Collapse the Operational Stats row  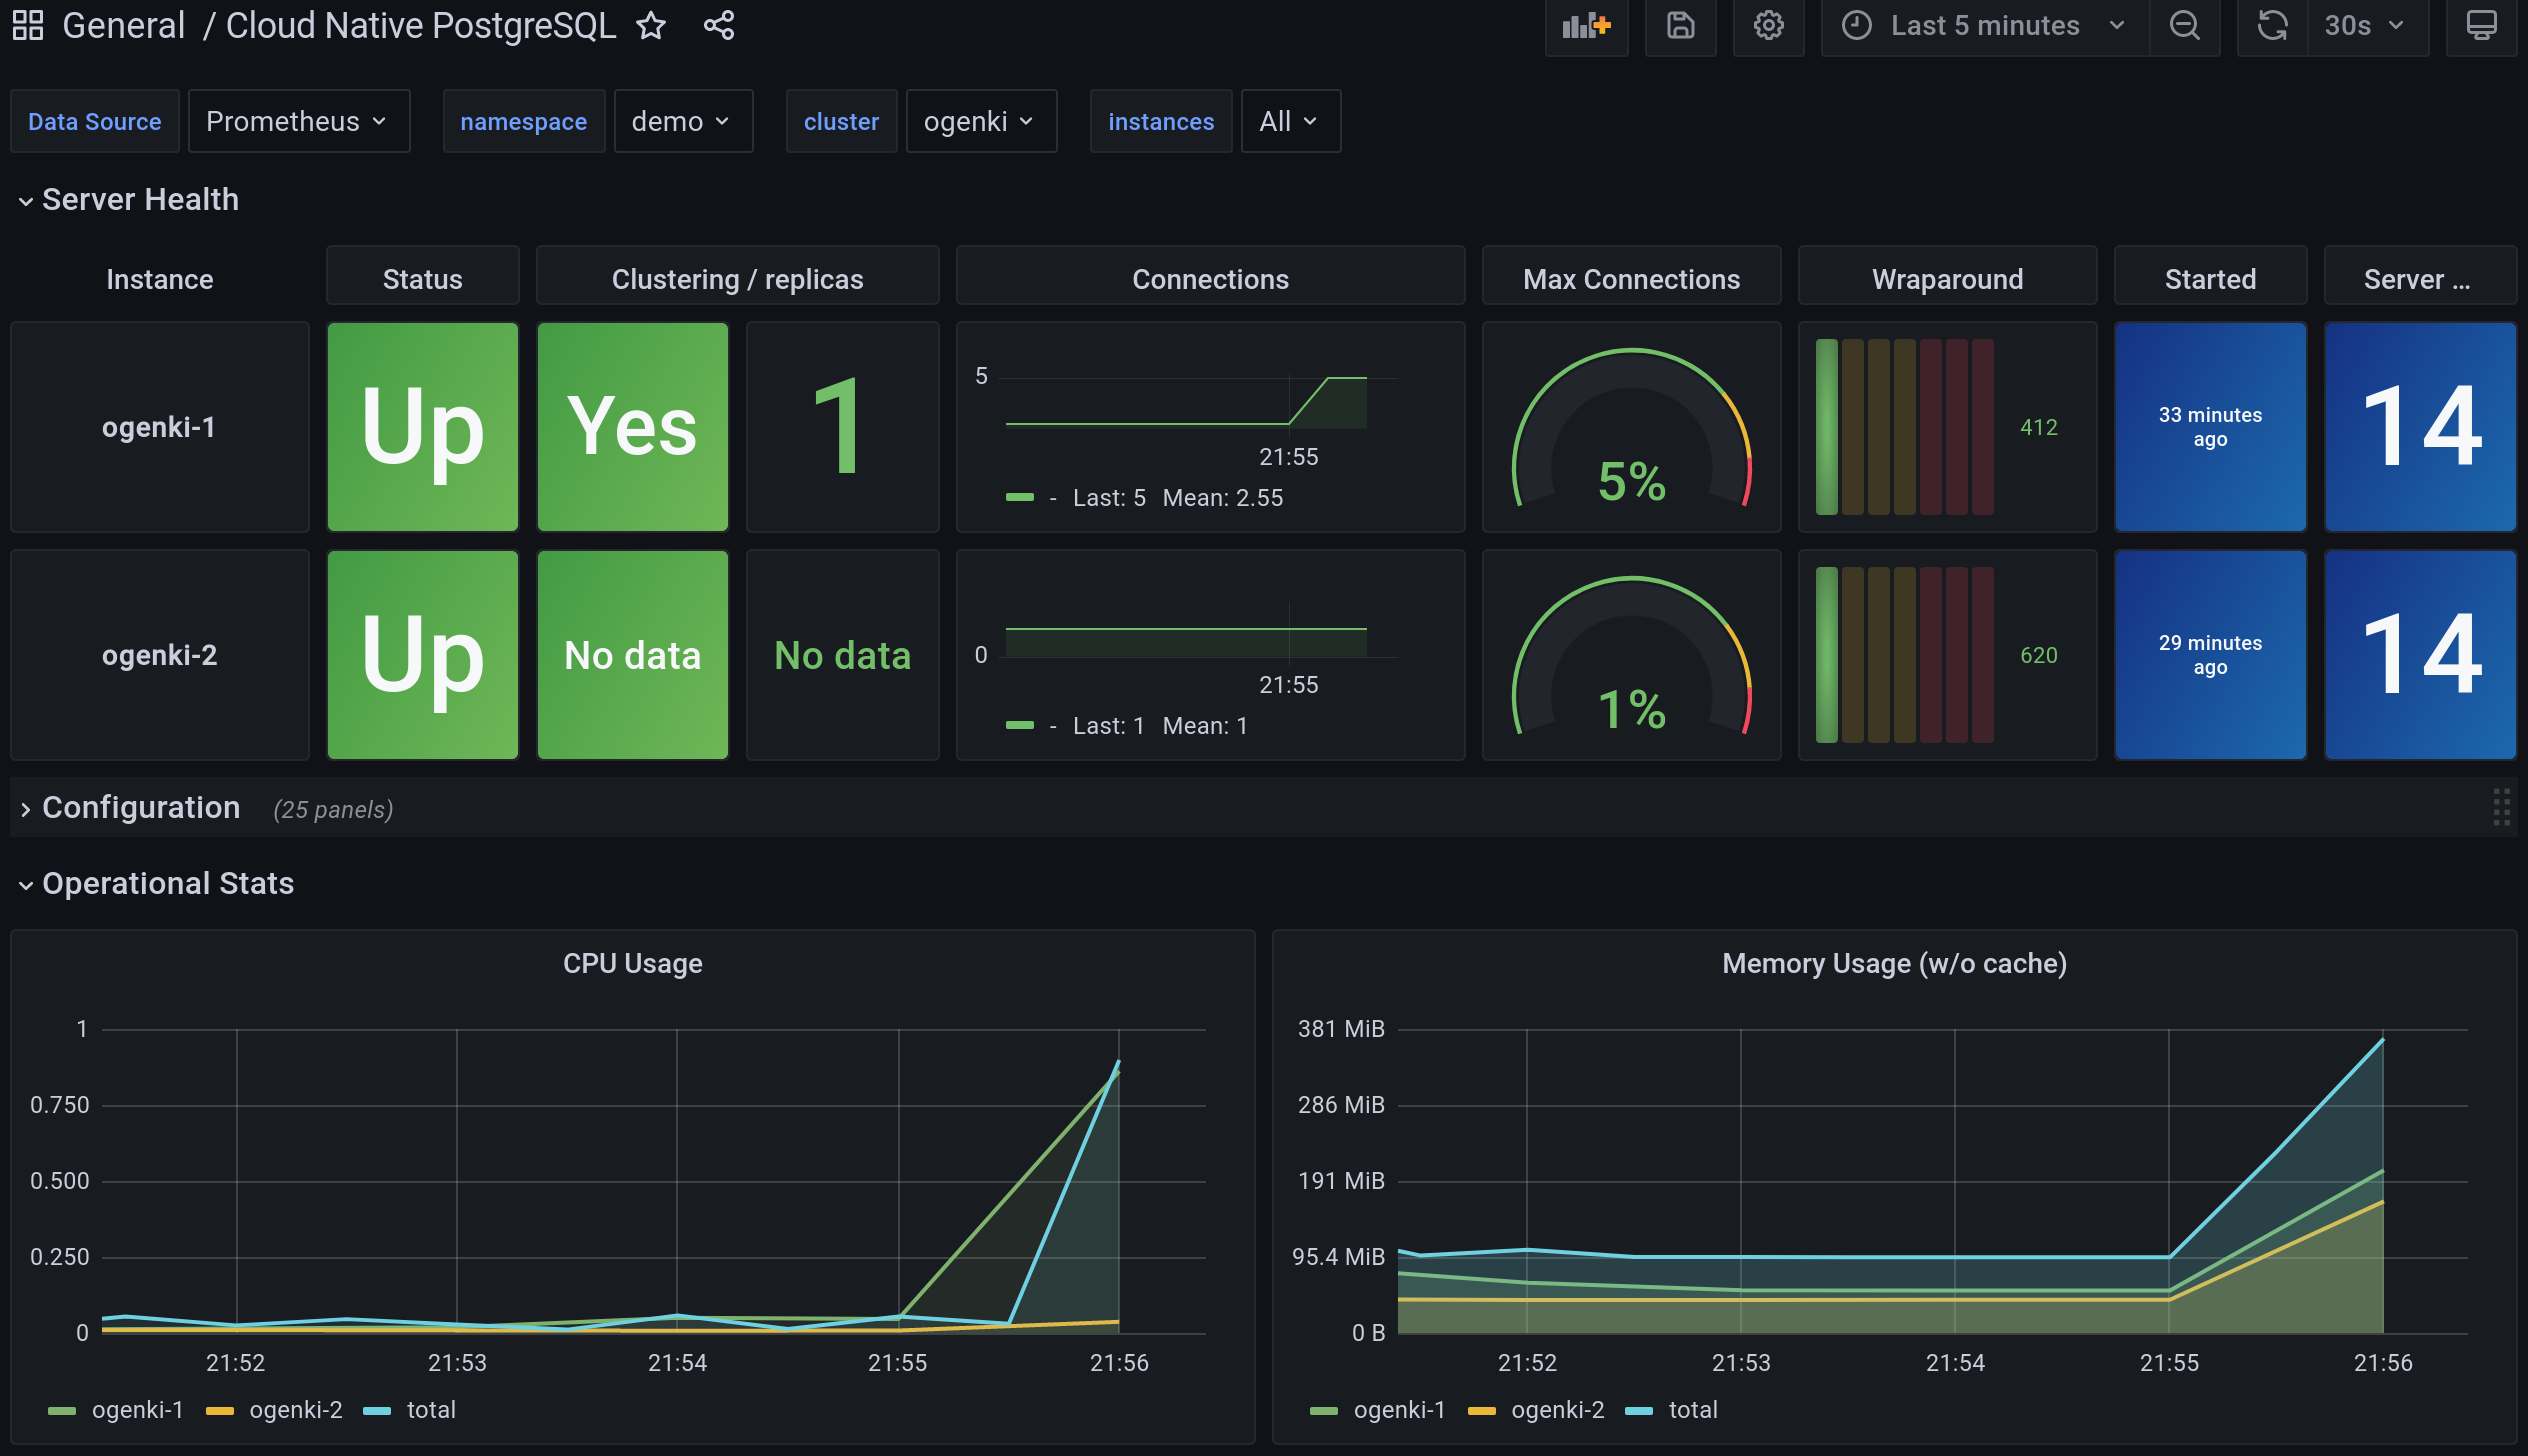(x=157, y=883)
